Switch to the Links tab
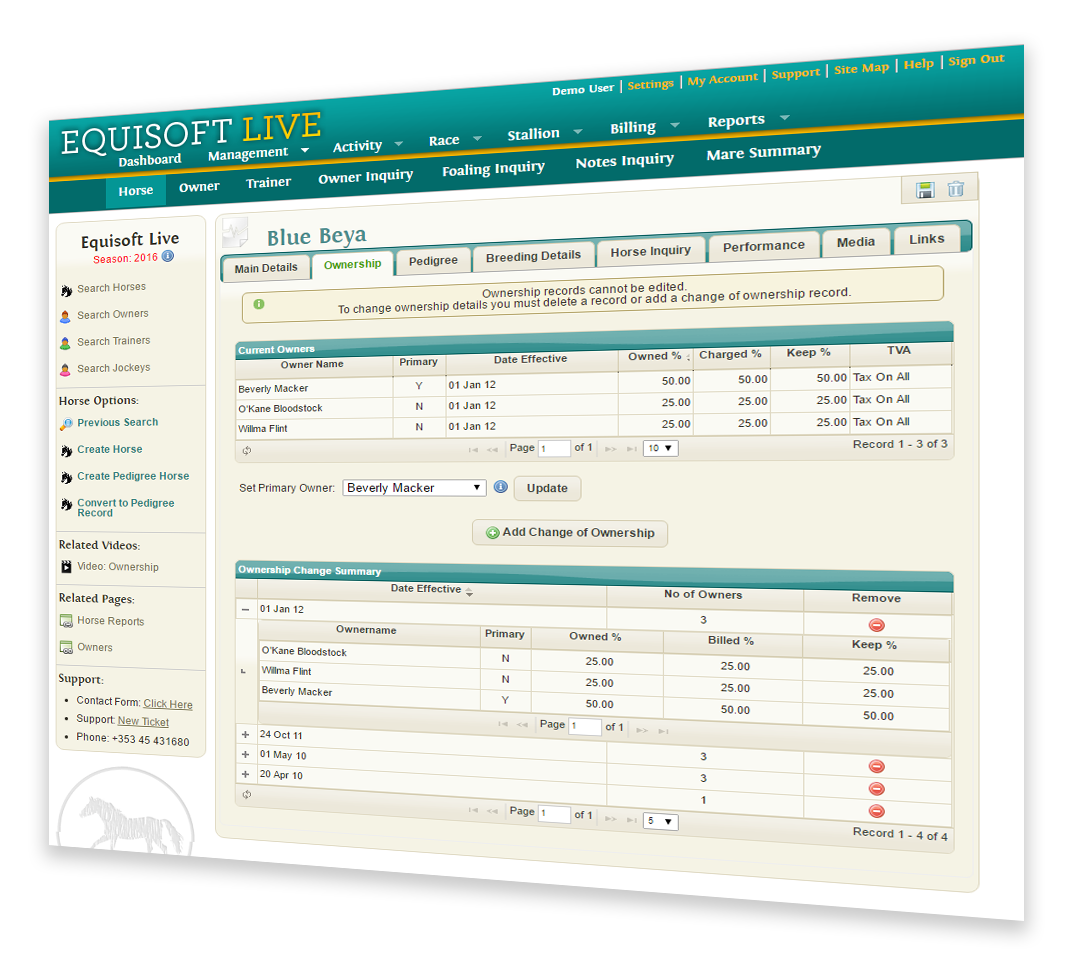Image resolution: width=1073 pixels, height=965 pixels. pyautogui.click(x=927, y=239)
